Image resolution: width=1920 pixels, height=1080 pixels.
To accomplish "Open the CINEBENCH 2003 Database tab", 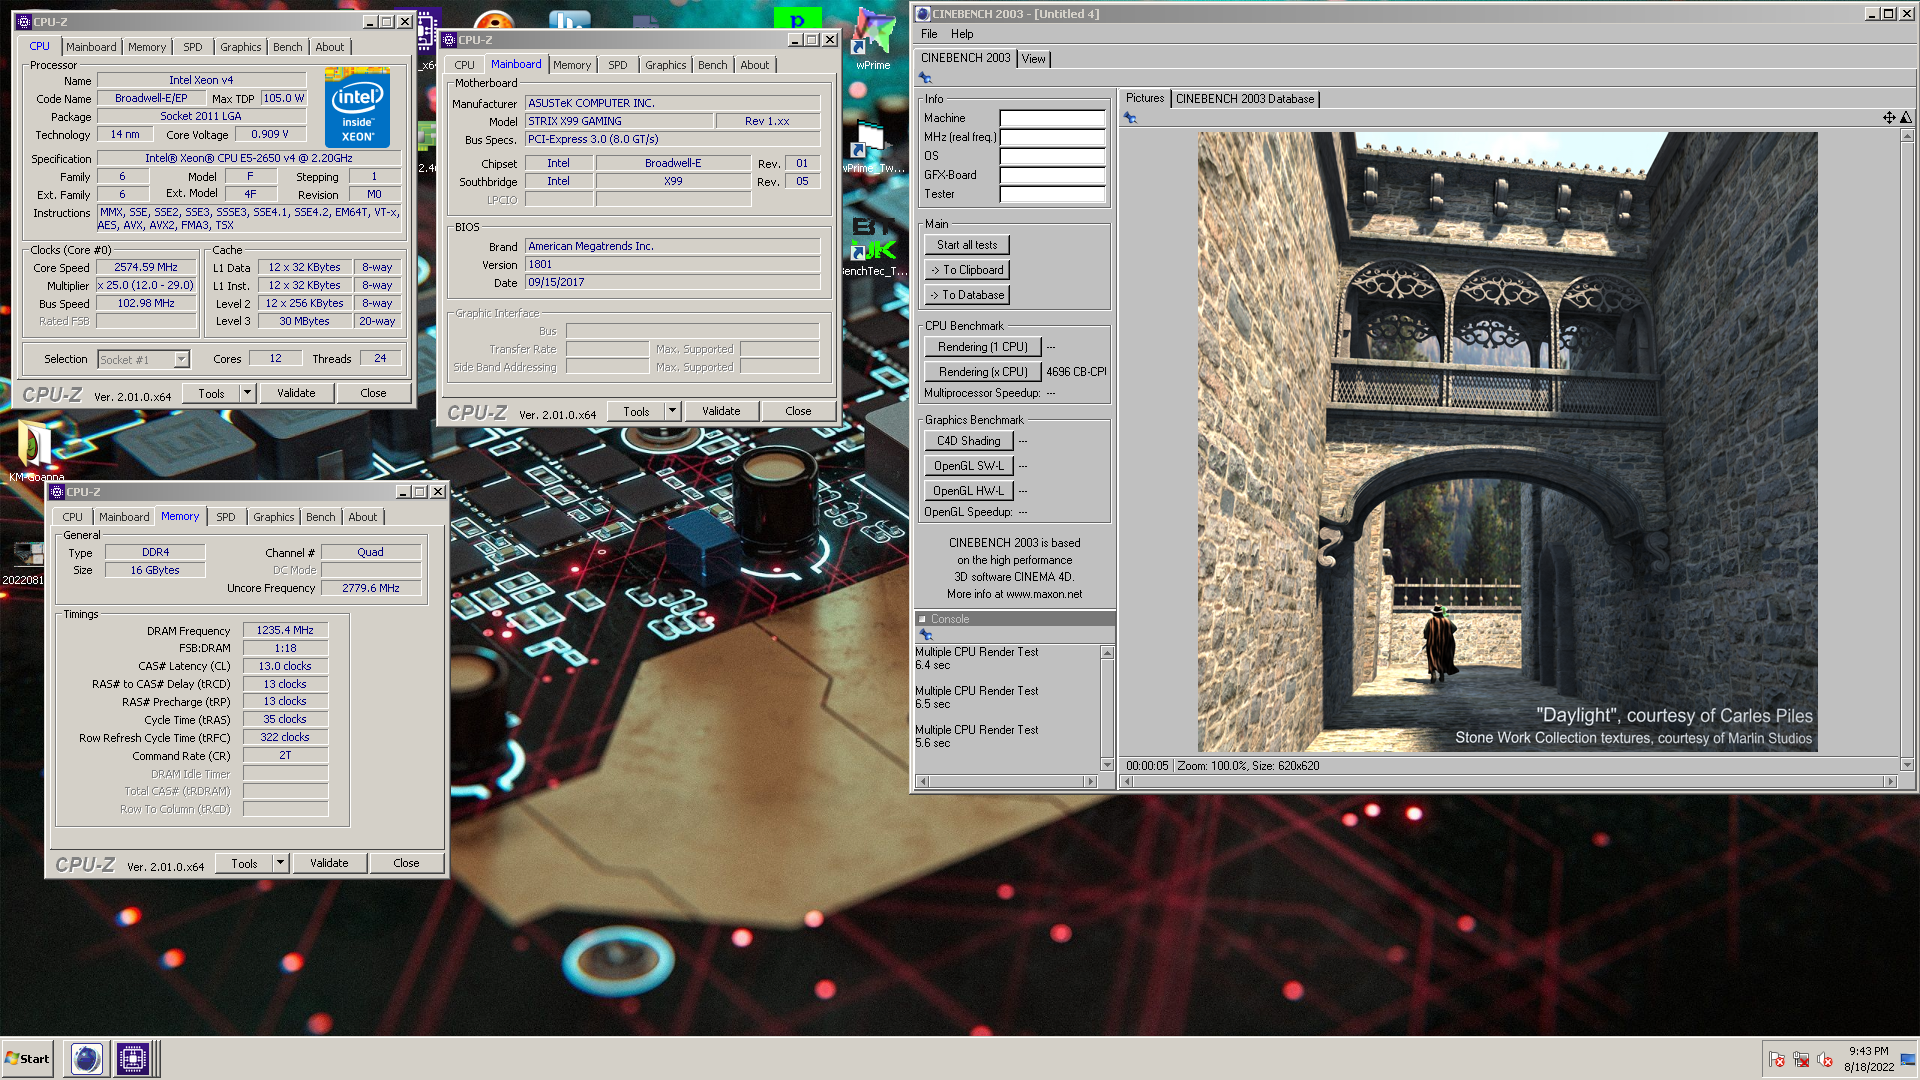I will pyautogui.click(x=1245, y=99).
